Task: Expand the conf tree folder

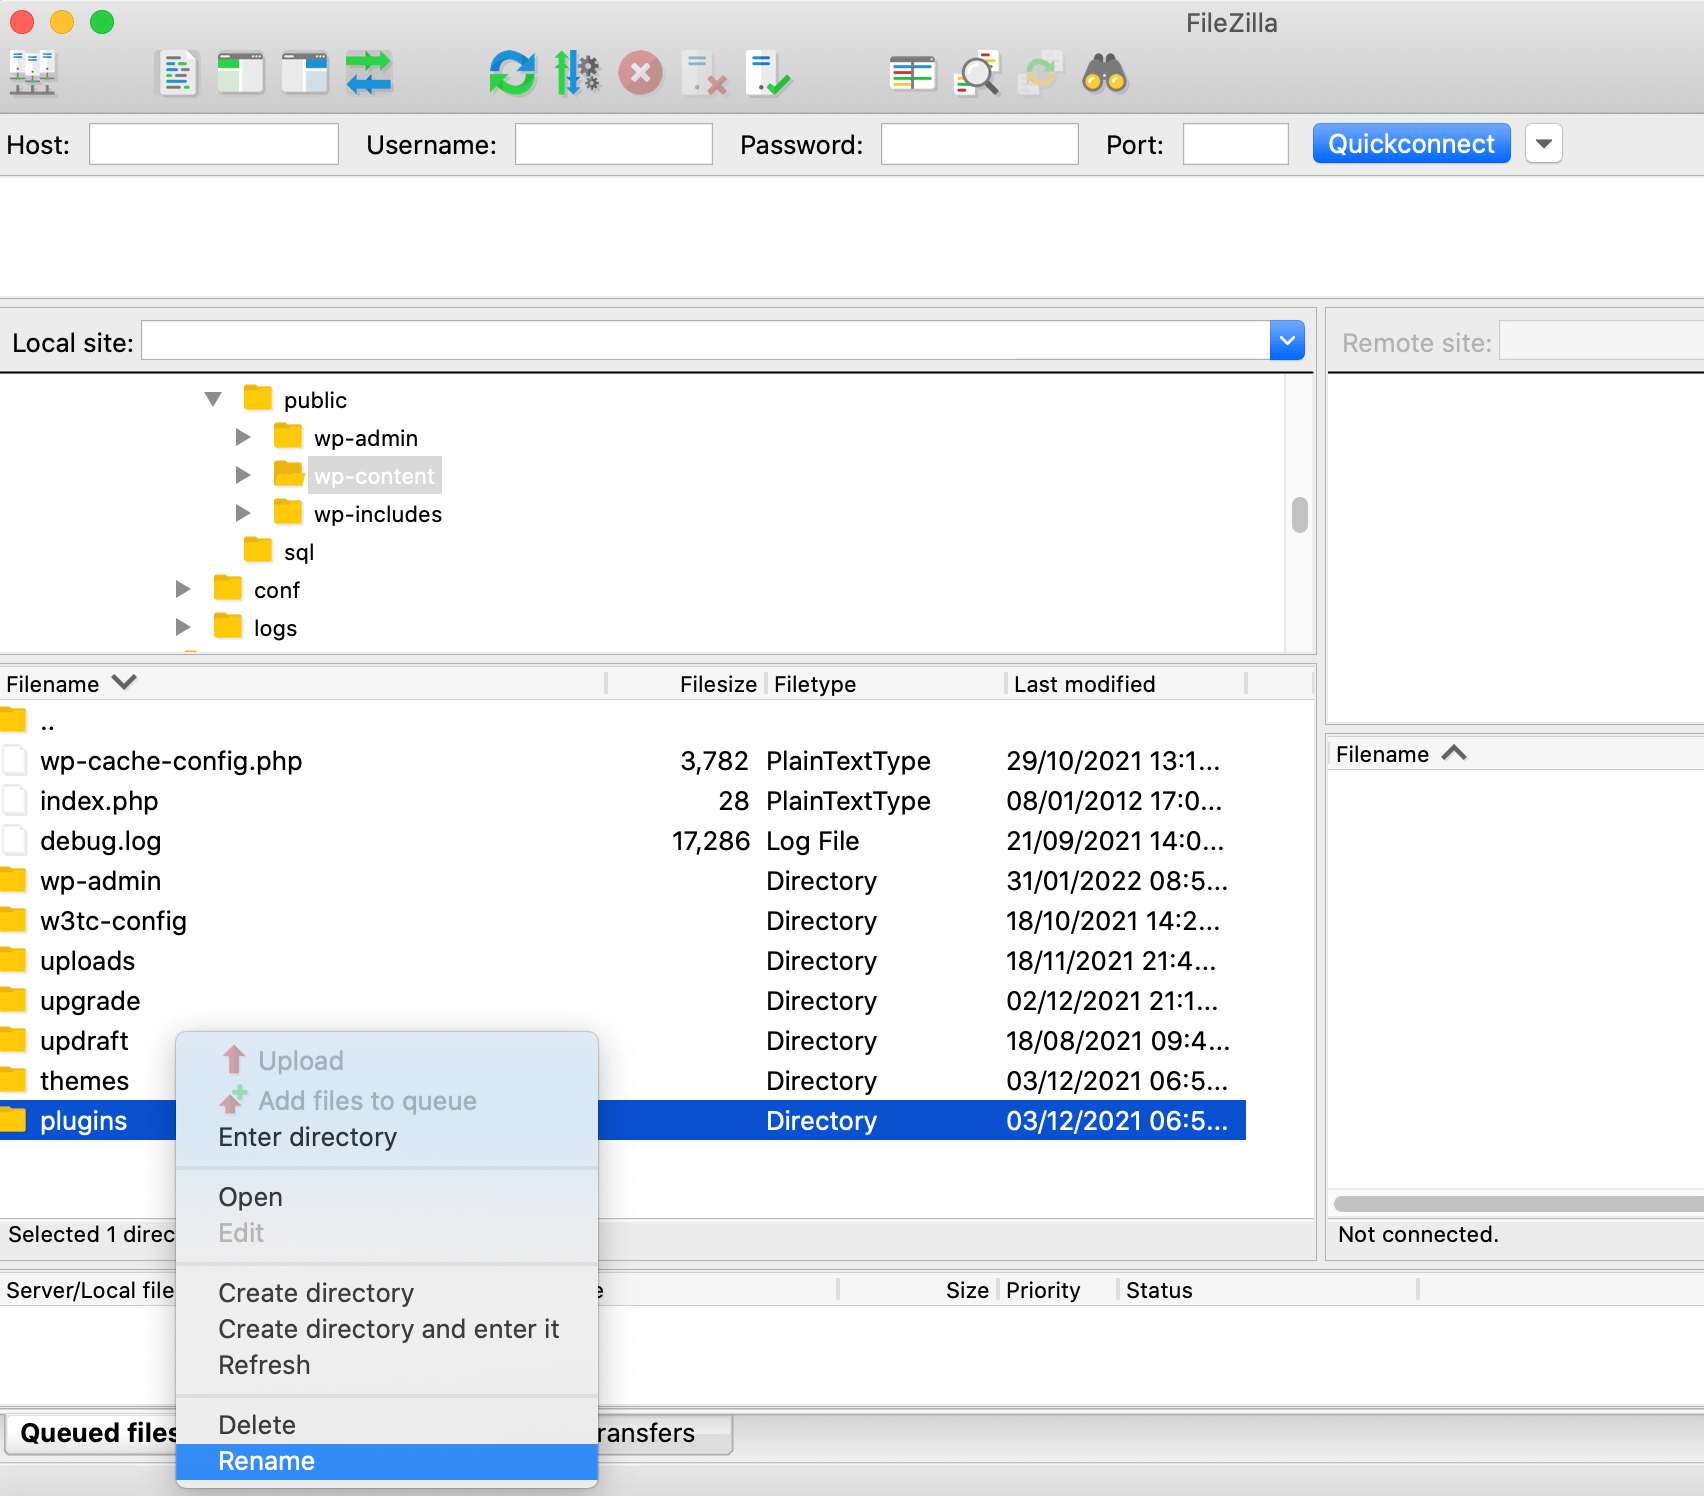Action: [x=183, y=589]
